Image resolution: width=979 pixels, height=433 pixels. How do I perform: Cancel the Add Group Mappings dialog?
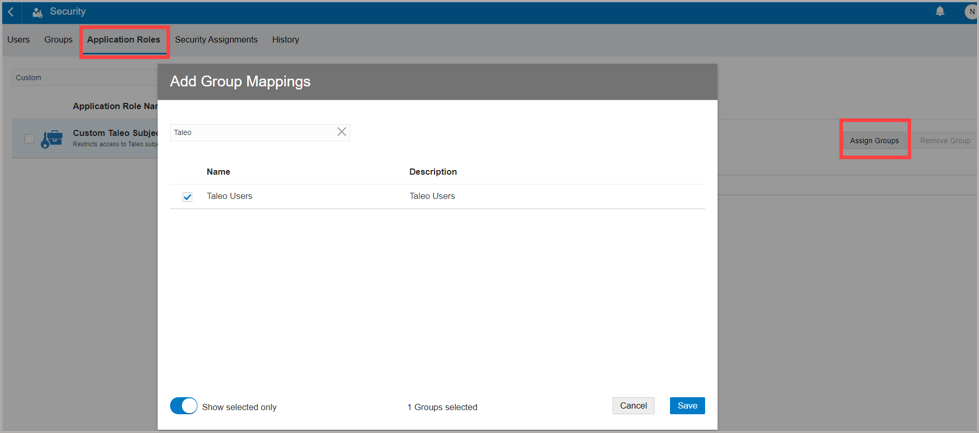(633, 406)
